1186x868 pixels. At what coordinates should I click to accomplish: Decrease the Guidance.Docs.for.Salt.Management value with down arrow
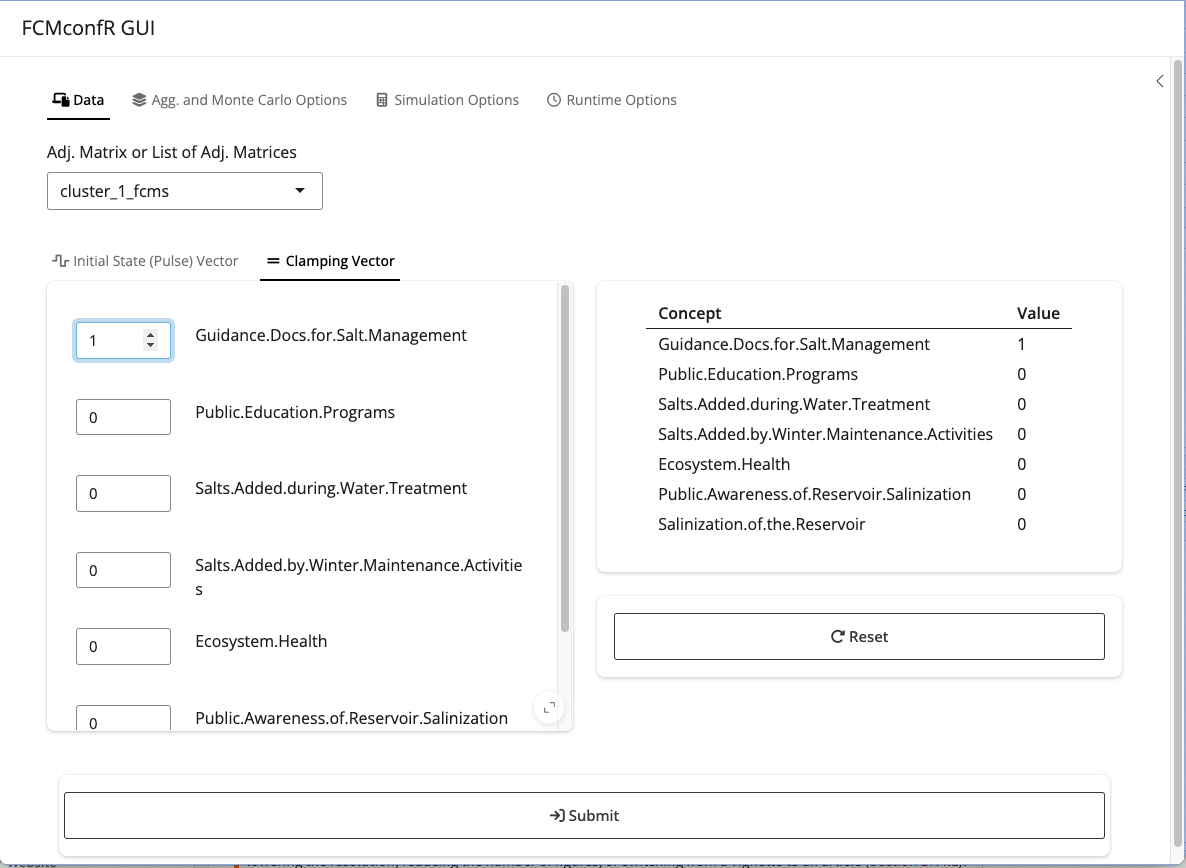pyautogui.click(x=151, y=346)
